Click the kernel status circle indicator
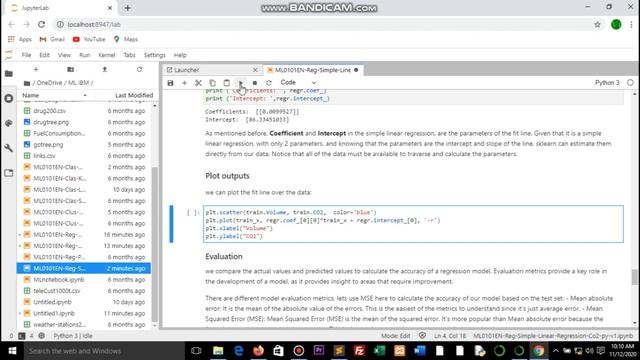 coord(630,82)
